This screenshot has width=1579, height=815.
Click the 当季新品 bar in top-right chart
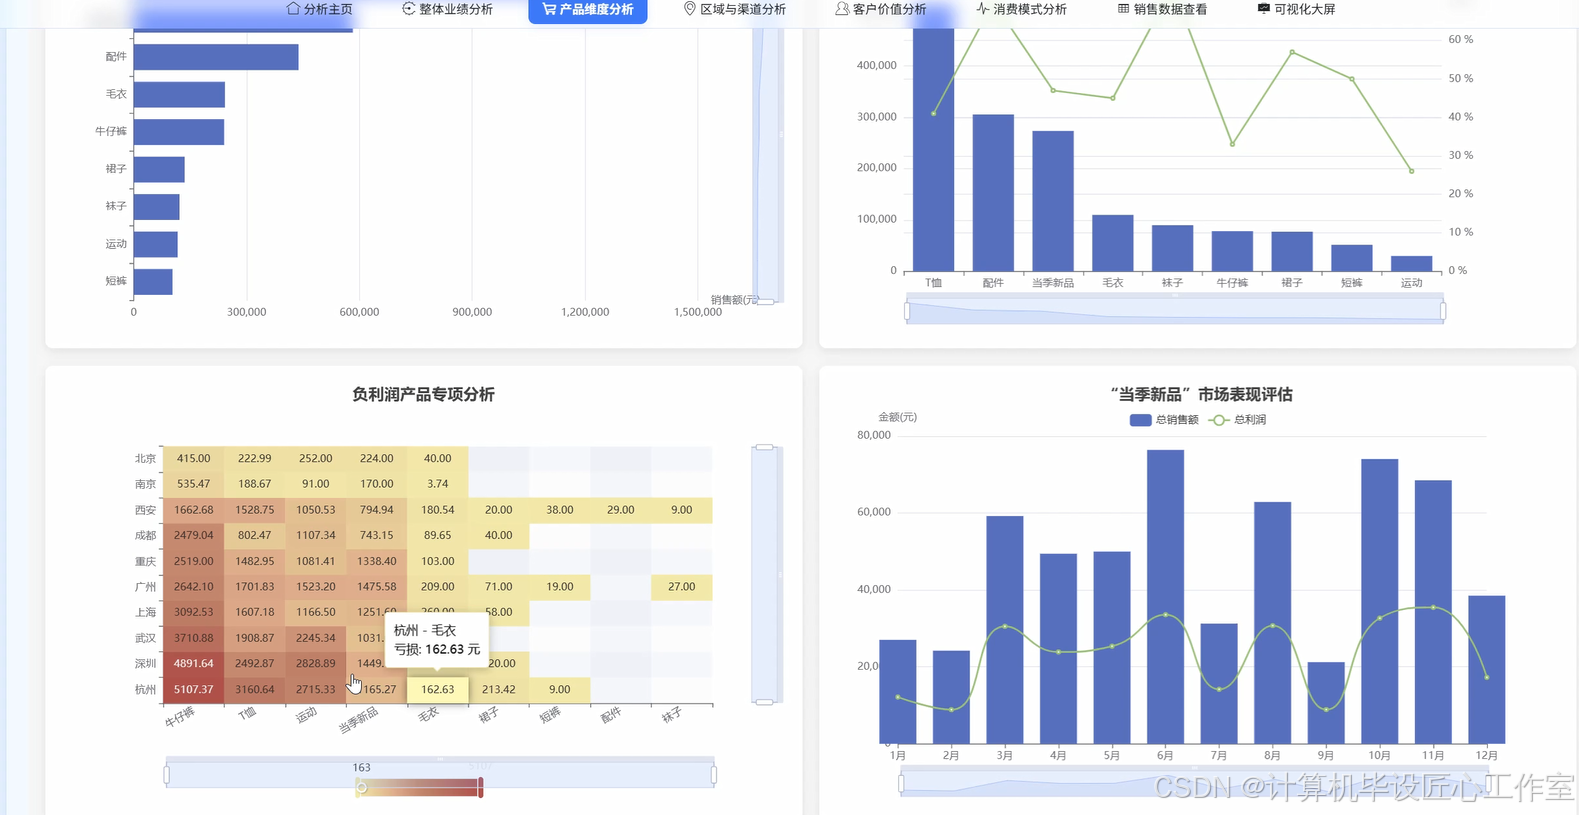tap(1053, 201)
